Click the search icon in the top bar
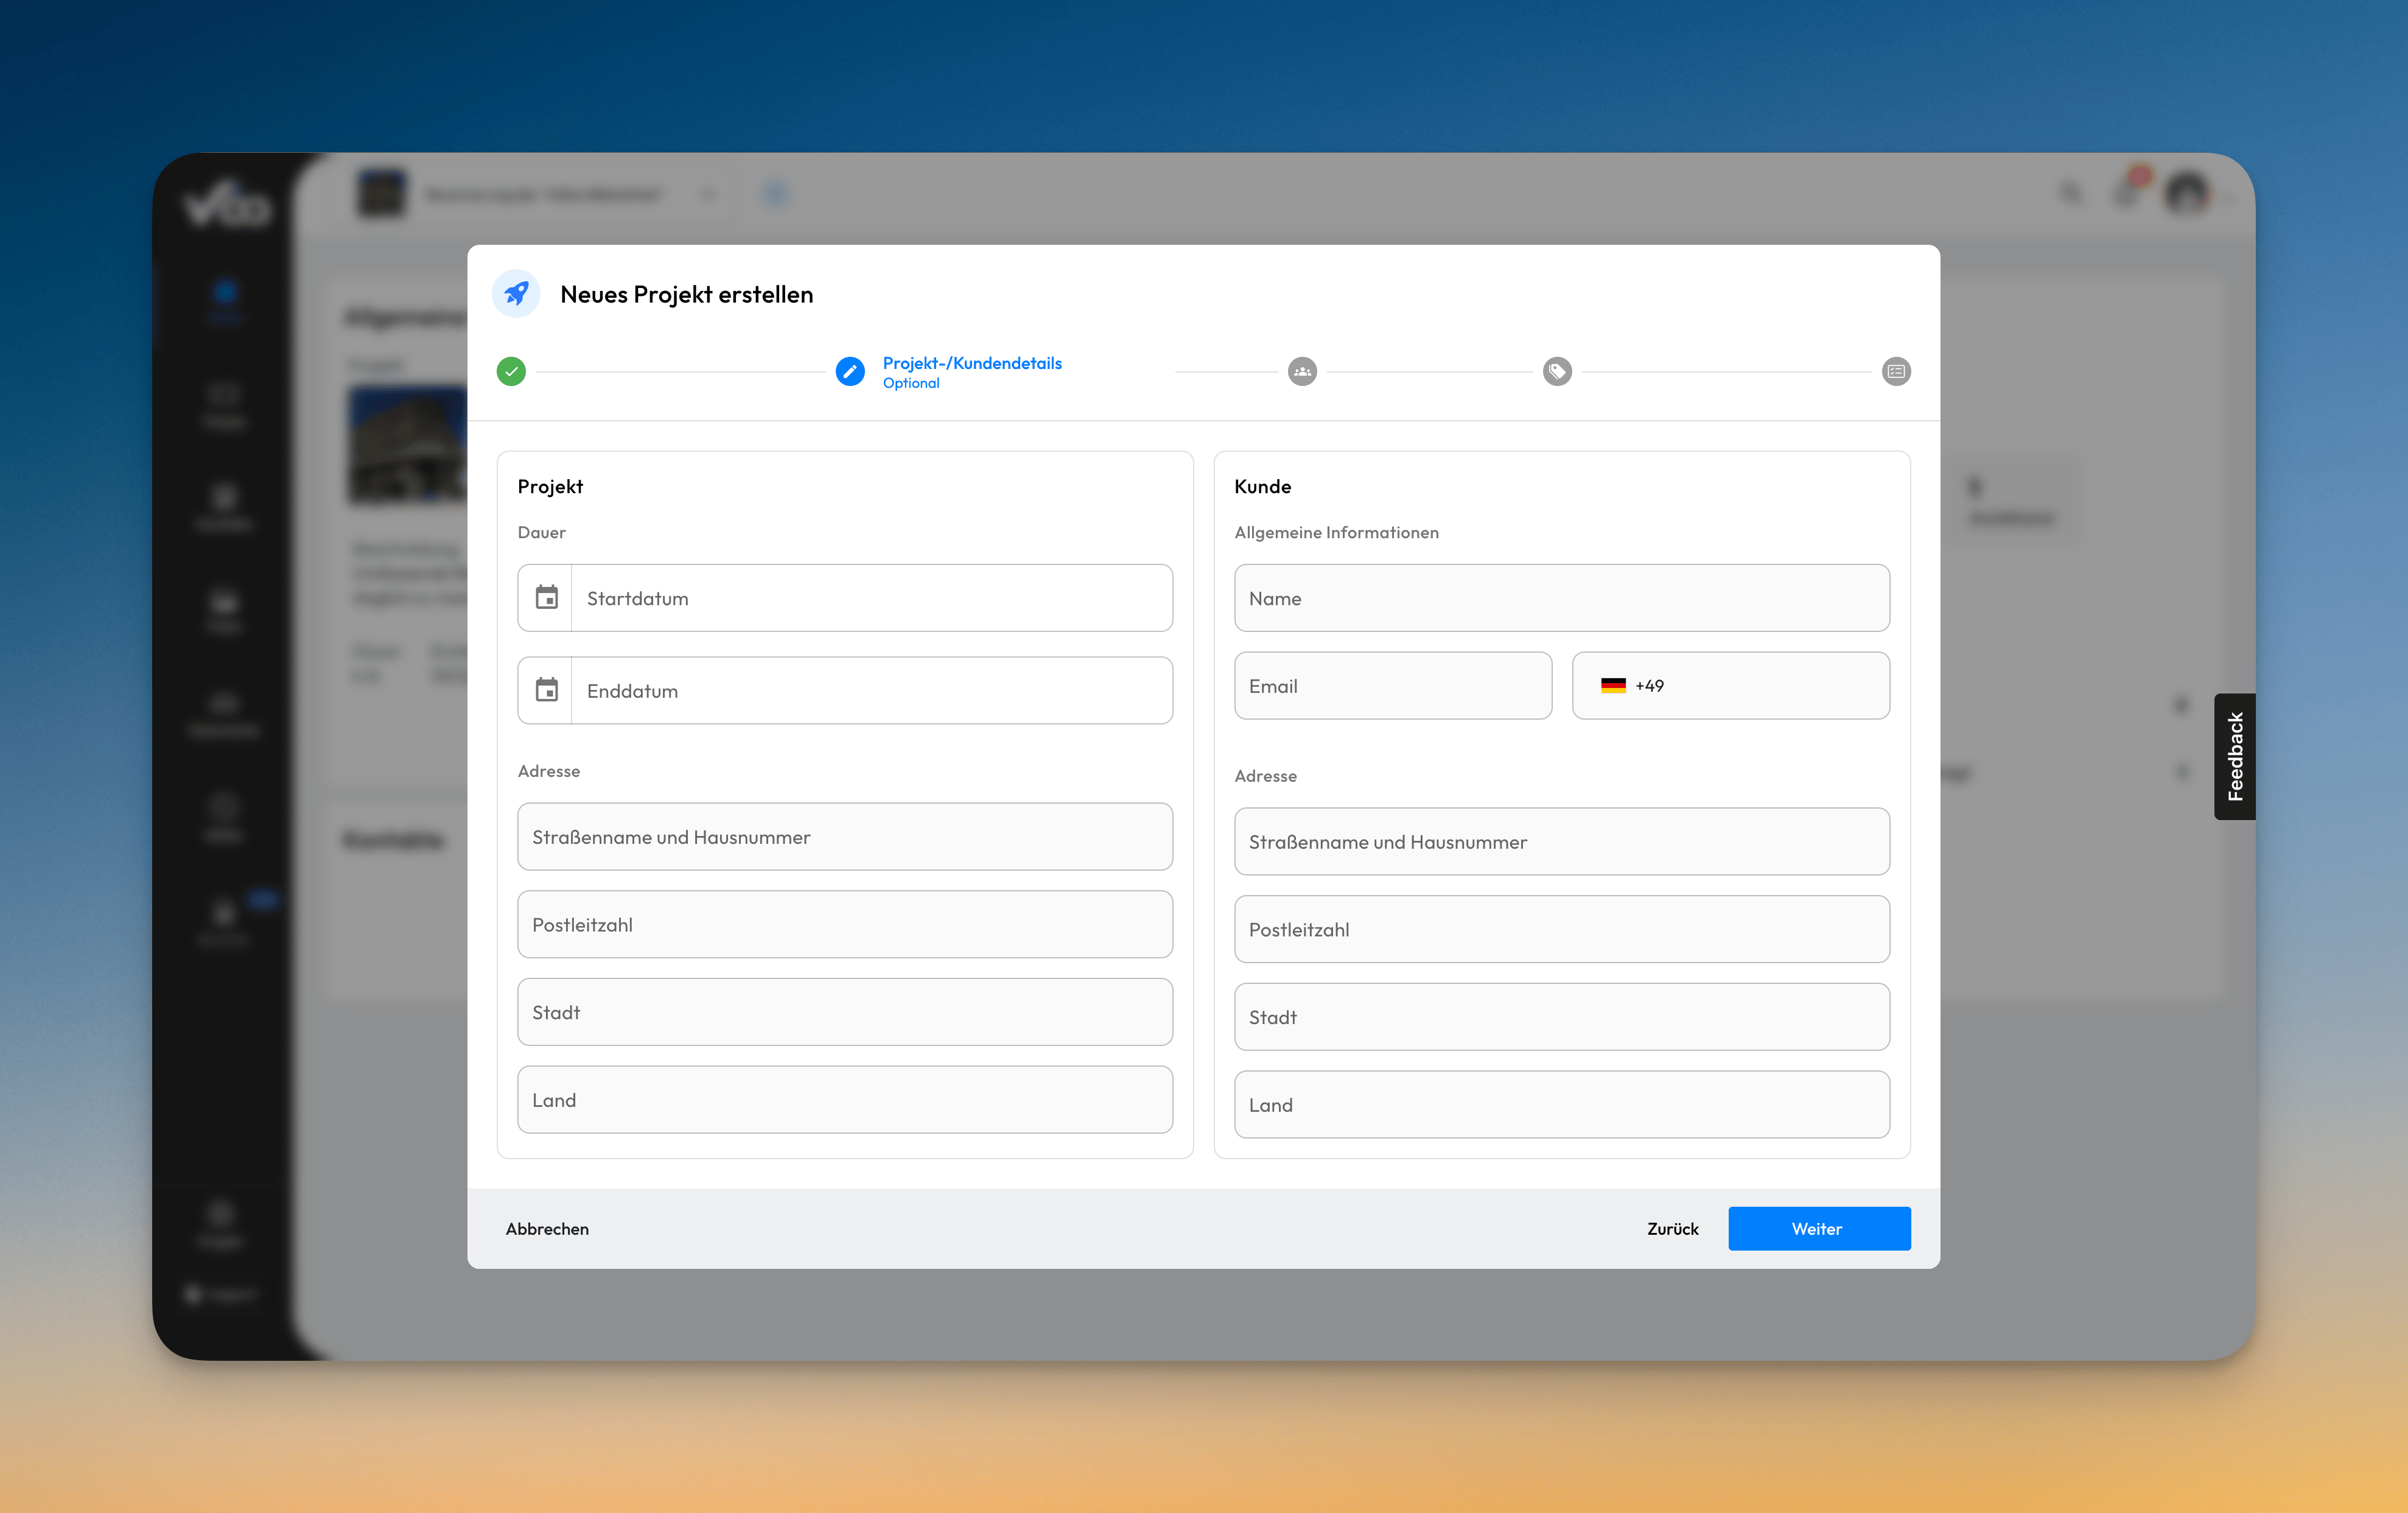The width and height of the screenshot is (2408, 1513). click(2070, 193)
